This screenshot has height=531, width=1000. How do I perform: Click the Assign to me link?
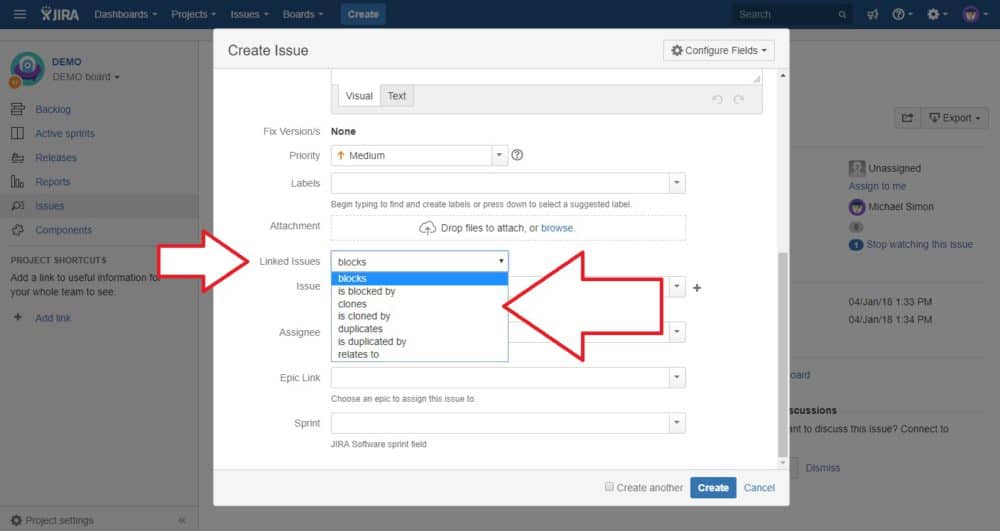tap(877, 186)
